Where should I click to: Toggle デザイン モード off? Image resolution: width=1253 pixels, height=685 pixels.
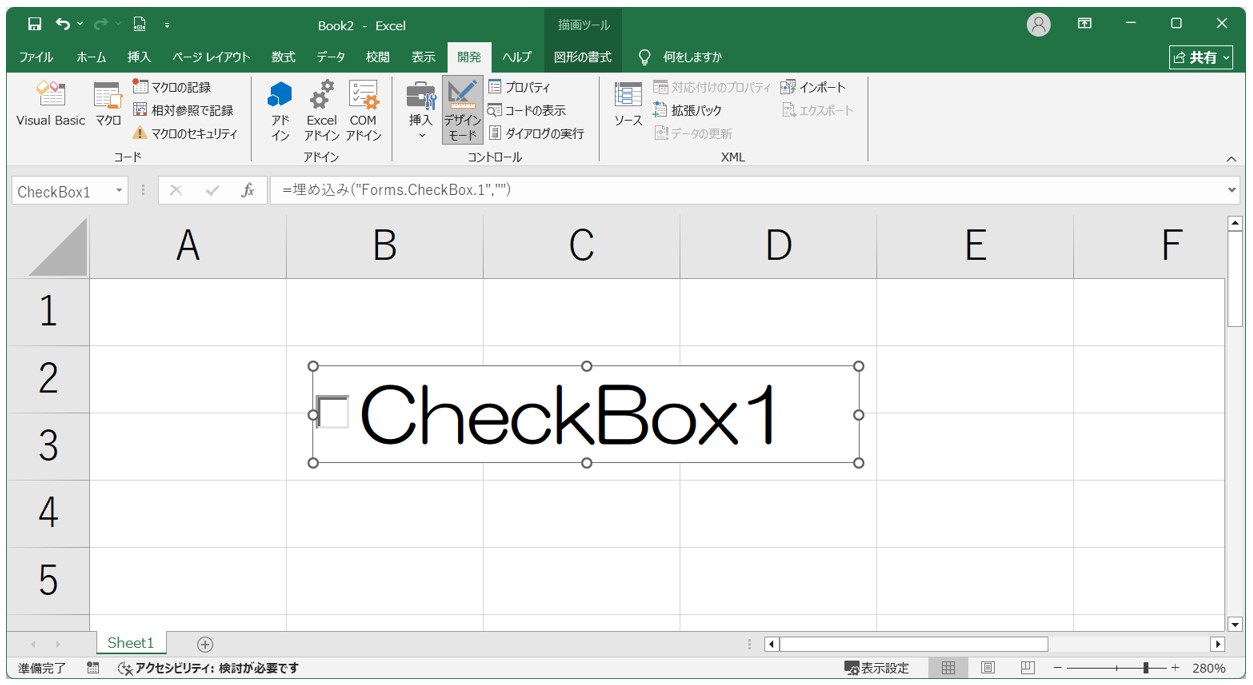pos(462,110)
